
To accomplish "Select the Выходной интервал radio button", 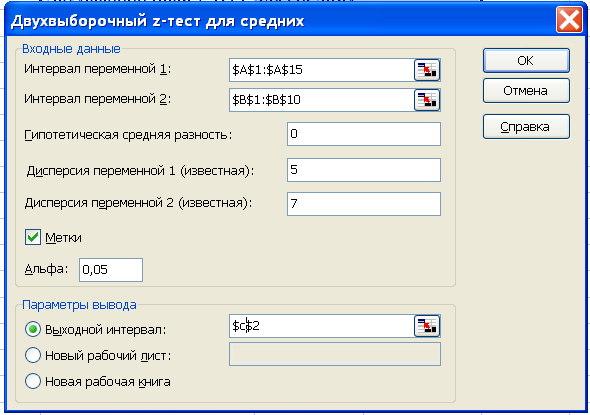I will point(33,329).
